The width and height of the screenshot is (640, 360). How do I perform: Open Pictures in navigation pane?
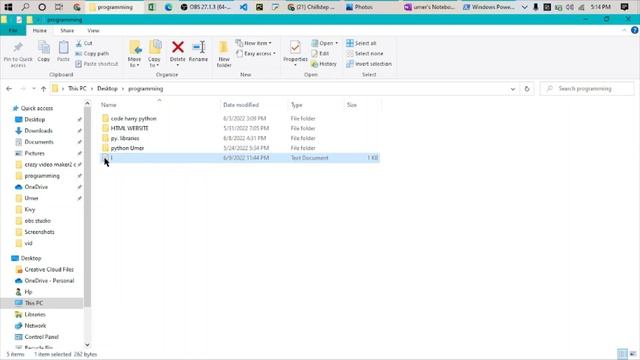34,153
